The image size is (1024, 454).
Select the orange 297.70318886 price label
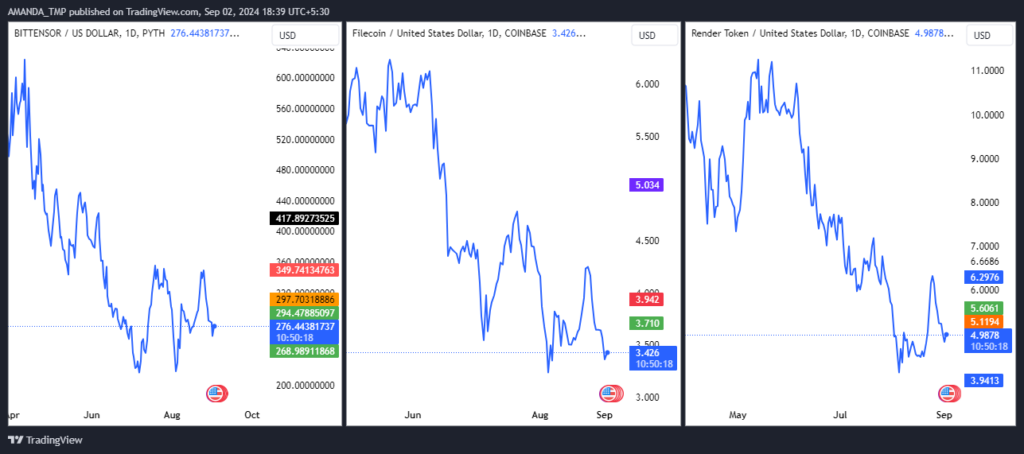pos(304,299)
